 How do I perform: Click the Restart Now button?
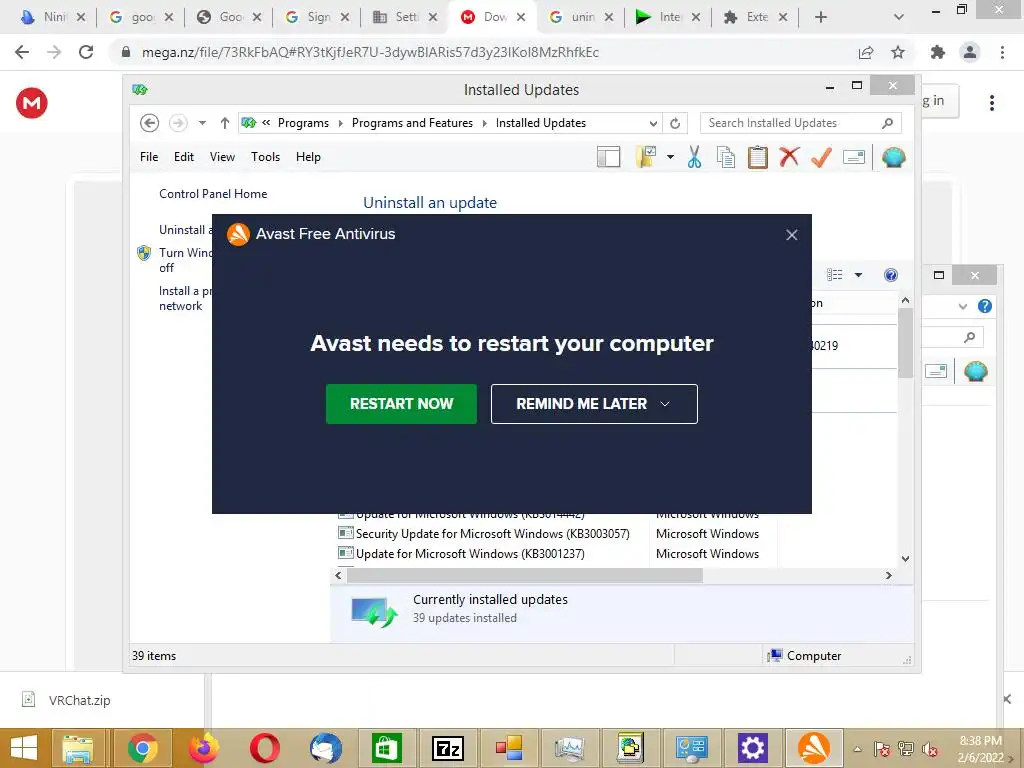(x=401, y=404)
